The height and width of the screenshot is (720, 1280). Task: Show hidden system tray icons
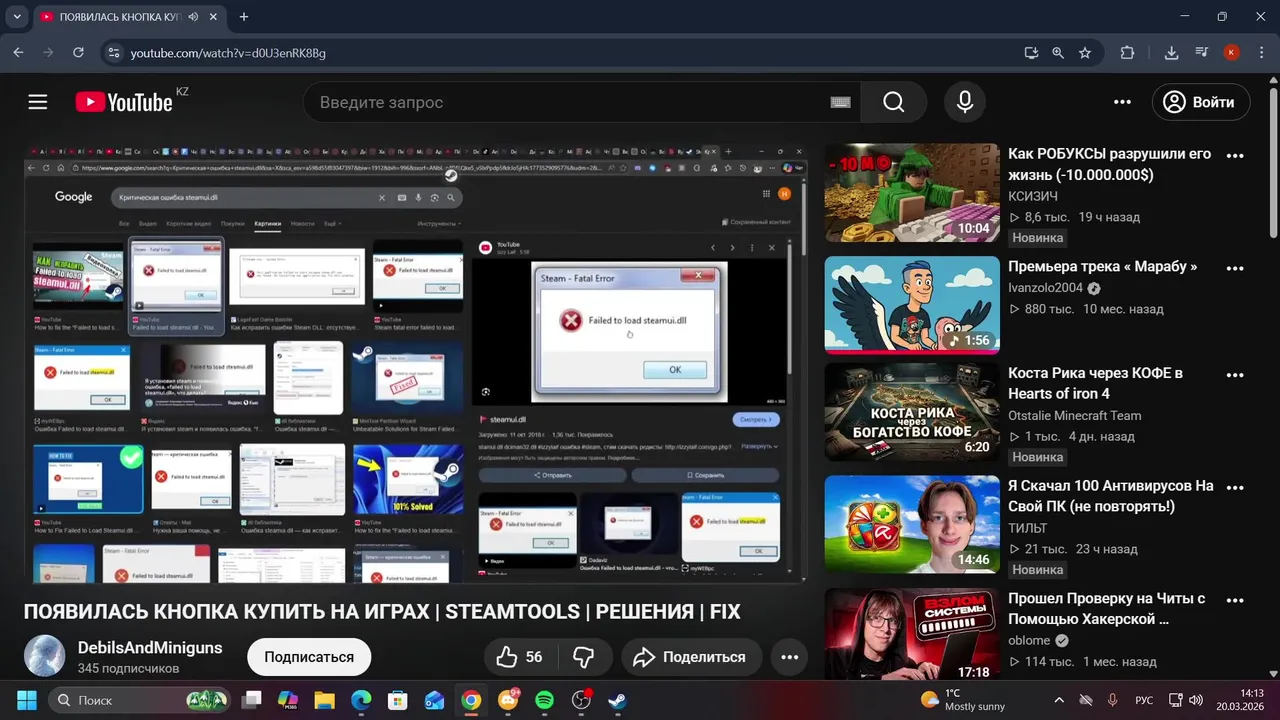(x=1059, y=700)
